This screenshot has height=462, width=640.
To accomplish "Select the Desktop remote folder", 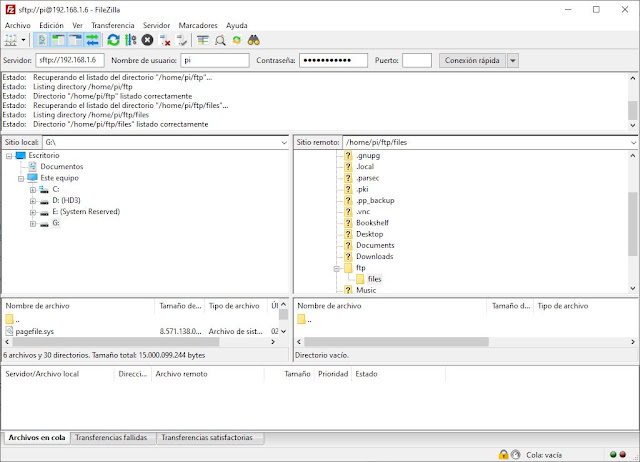I will pos(369,234).
